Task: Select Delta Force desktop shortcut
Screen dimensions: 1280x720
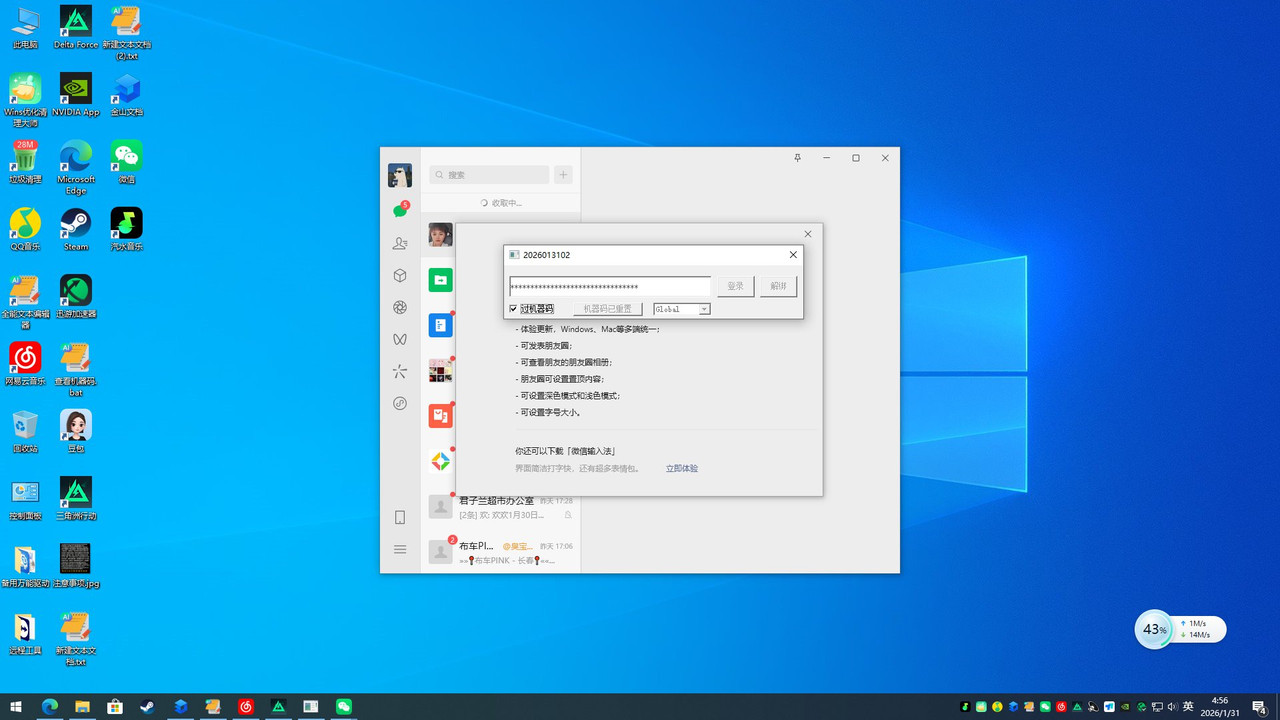Action: click(76, 27)
